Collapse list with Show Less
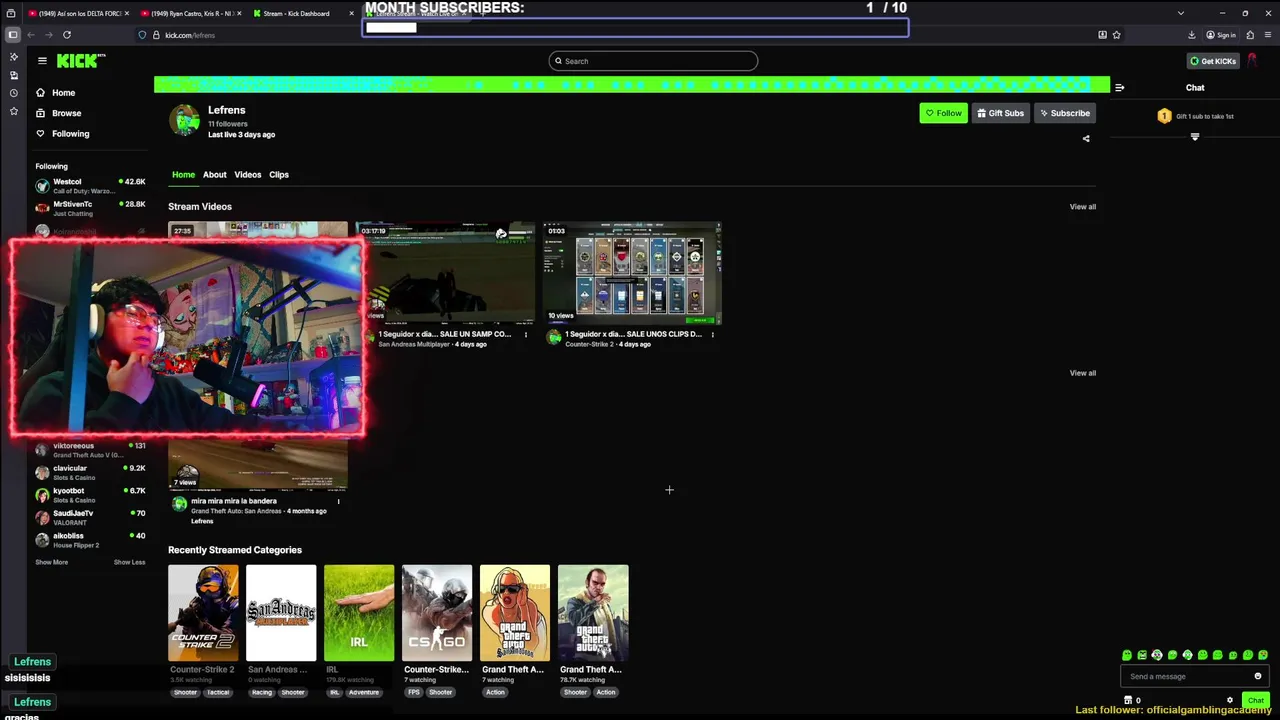This screenshot has width=1280, height=720. [x=129, y=562]
